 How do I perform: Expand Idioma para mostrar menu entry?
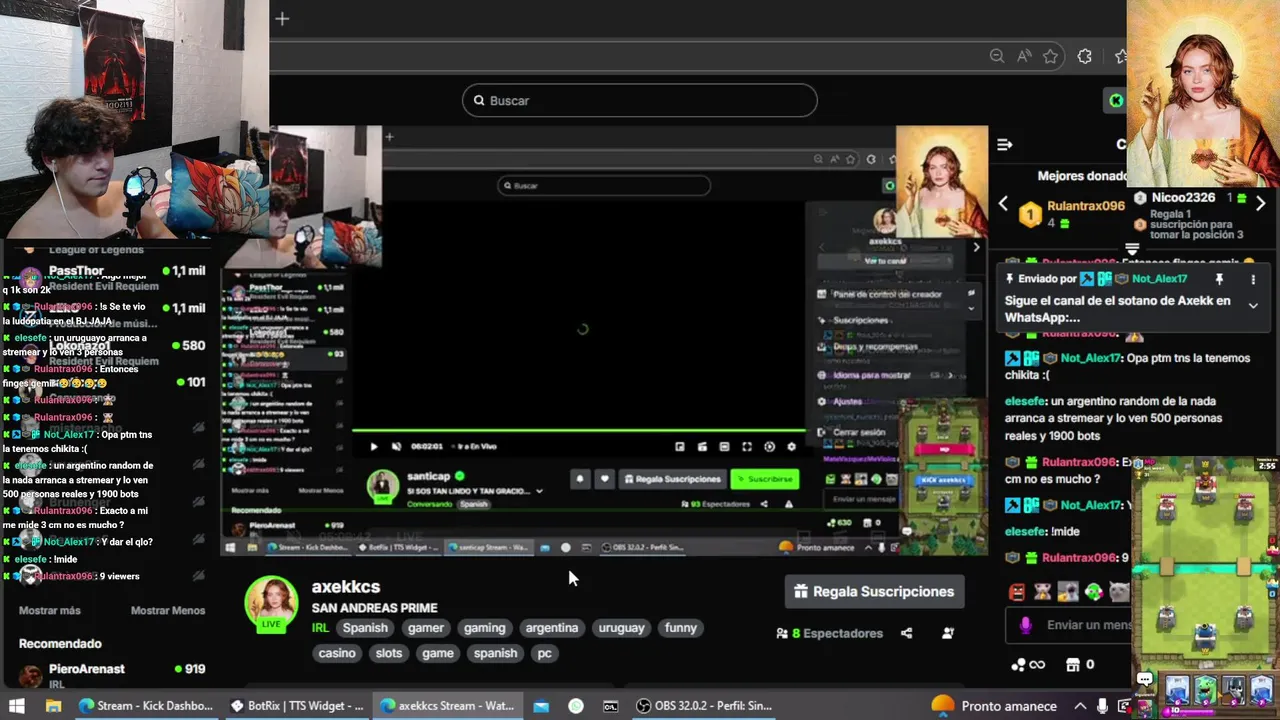click(x=885, y=375)
